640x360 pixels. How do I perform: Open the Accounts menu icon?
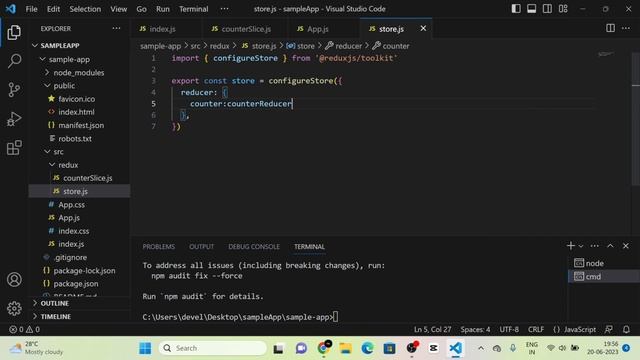tap(14, 280)
